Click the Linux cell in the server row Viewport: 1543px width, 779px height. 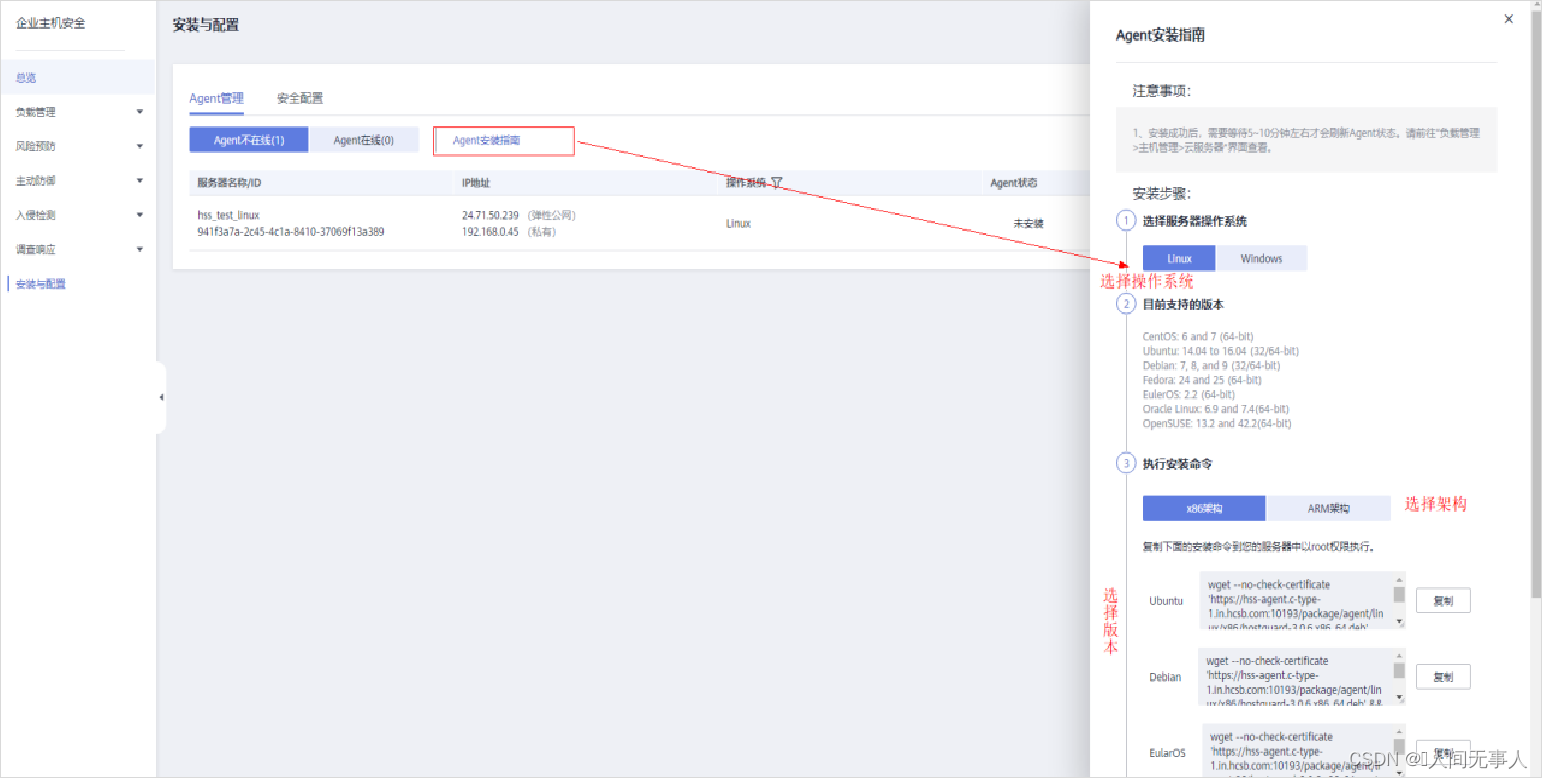coord(738,224)
